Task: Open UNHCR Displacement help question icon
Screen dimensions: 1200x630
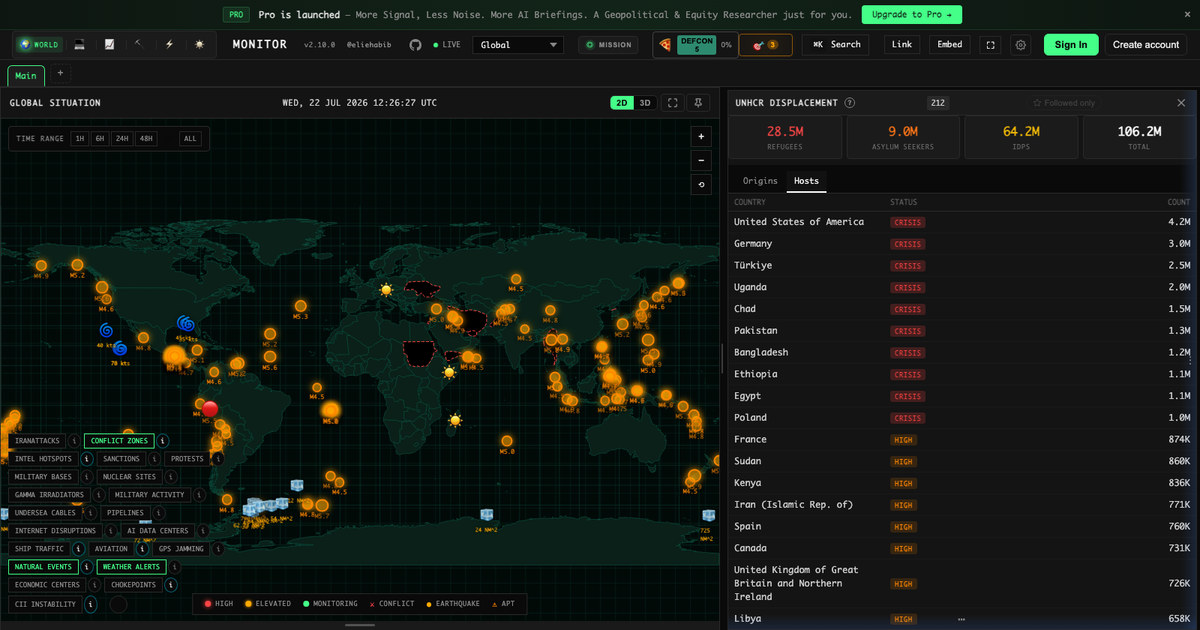Action: click(850, 103)
